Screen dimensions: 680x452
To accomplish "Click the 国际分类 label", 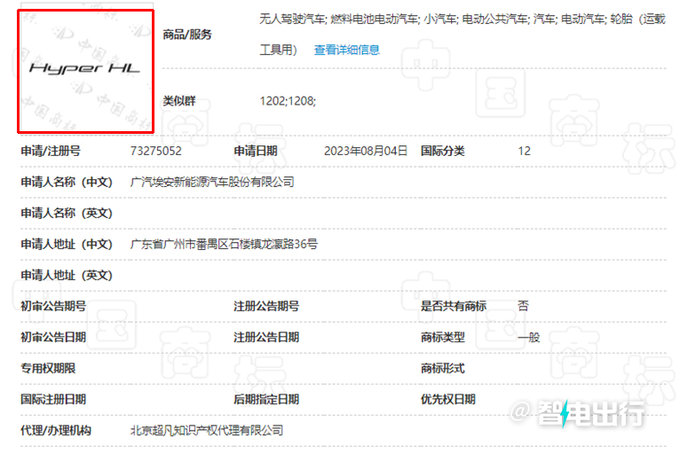I will 442,151.
